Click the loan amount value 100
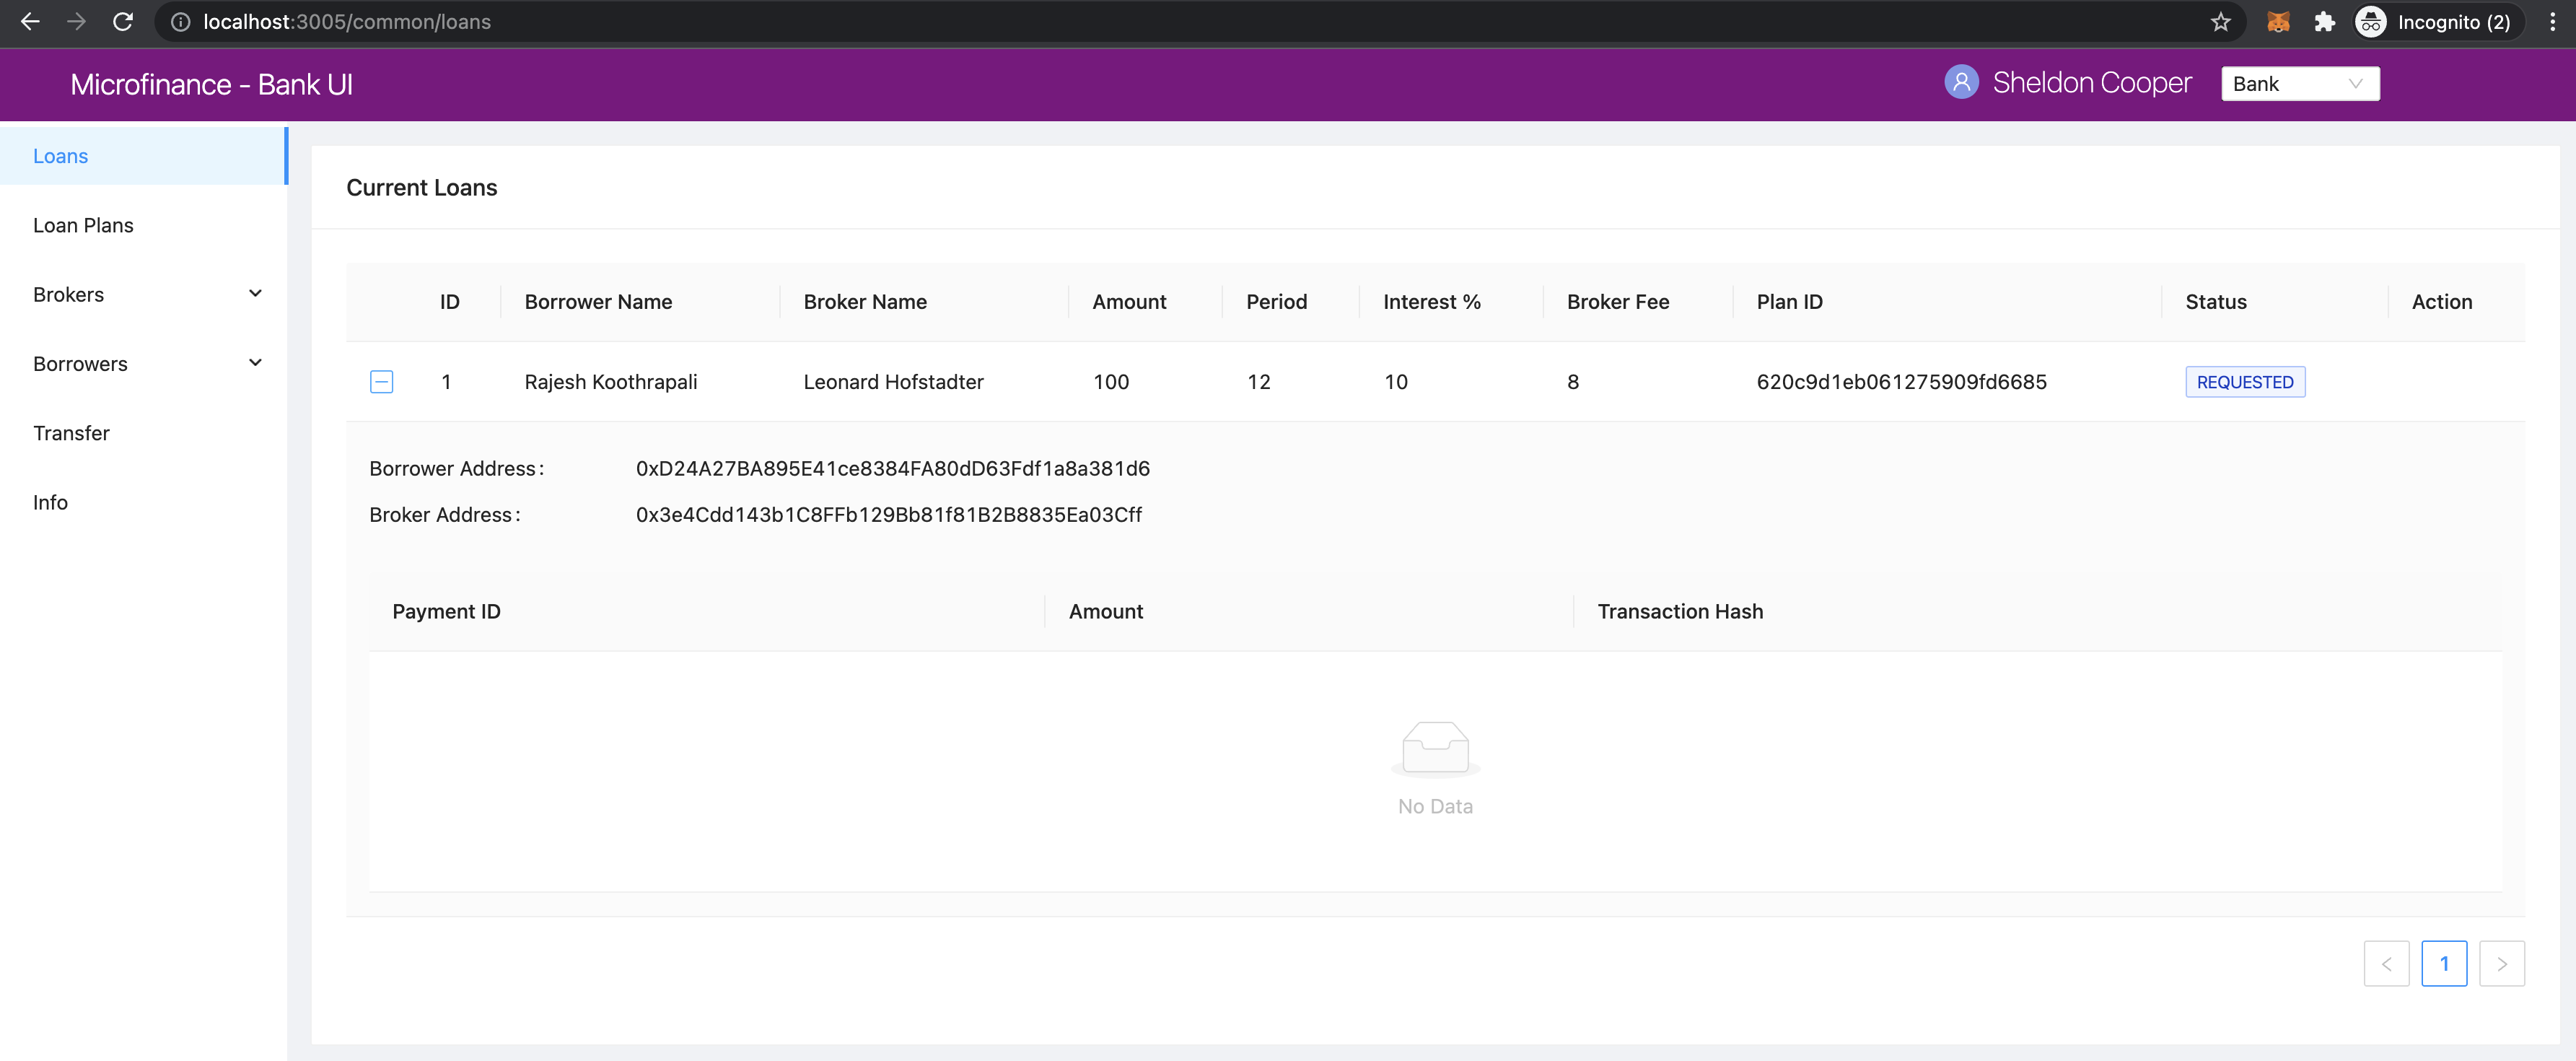Screen dimensions: 2576x1061 tap(1111, 382)
